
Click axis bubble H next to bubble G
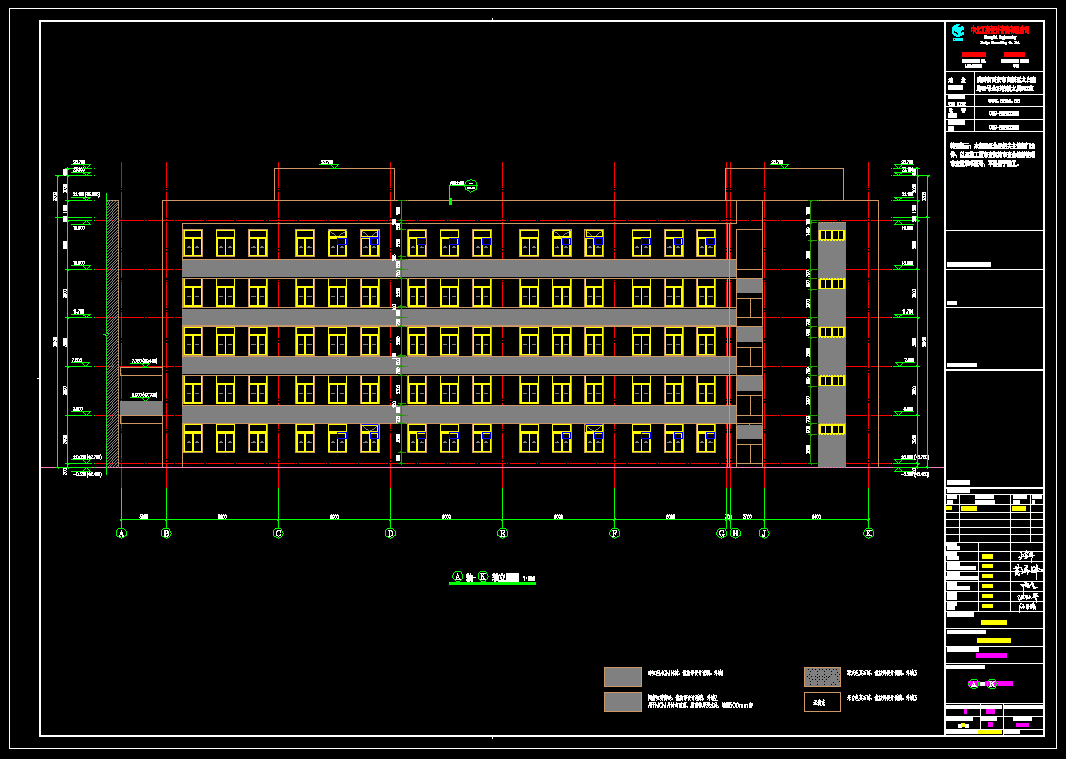[736, 533]
